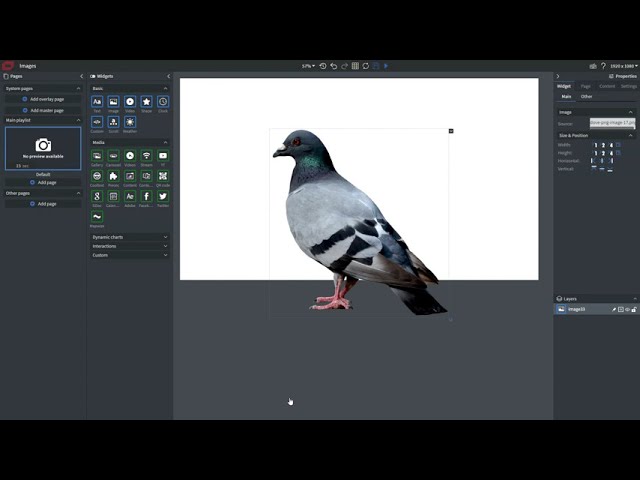Play the preview with the blue arrow

coord(386,66)
